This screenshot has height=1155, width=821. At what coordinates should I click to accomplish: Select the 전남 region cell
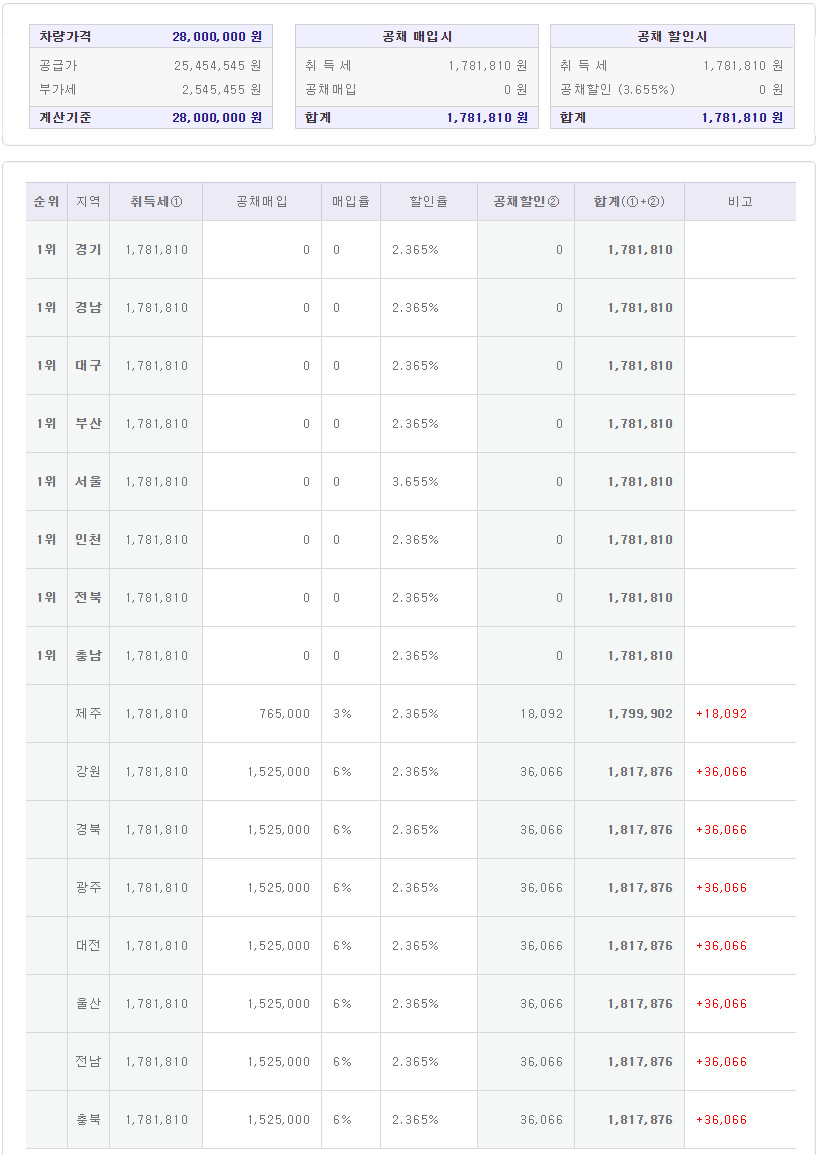point(88,1061)
